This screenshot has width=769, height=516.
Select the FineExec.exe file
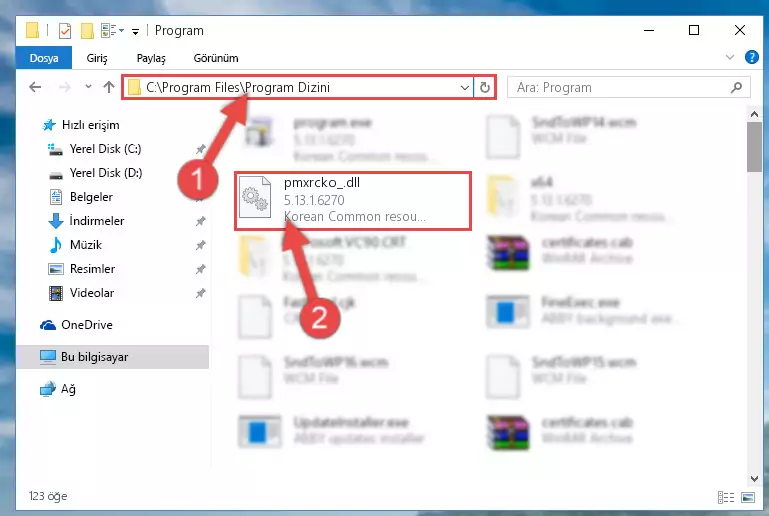[x=584, y=310]
